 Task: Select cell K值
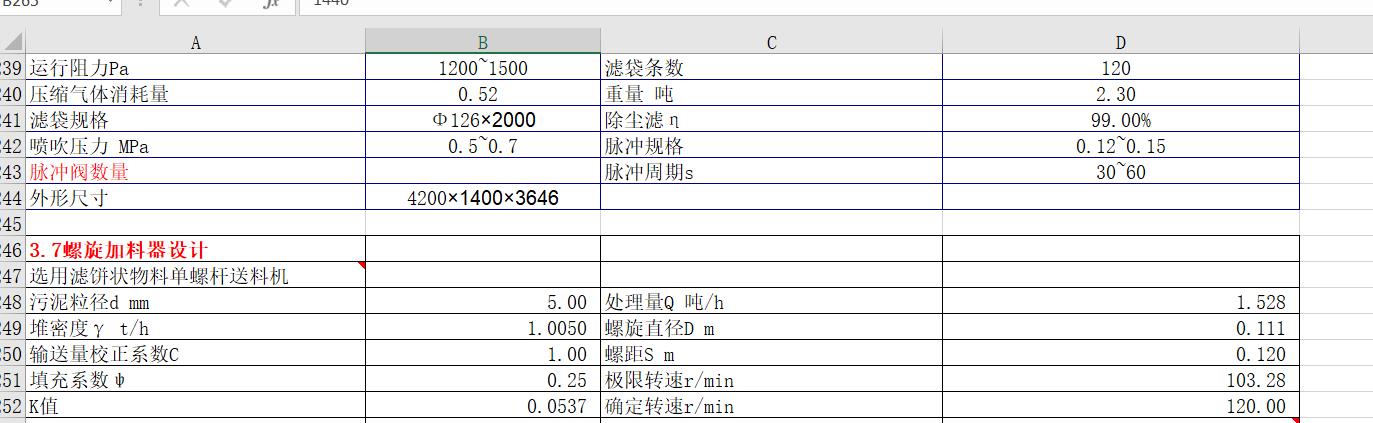(195, 406)
